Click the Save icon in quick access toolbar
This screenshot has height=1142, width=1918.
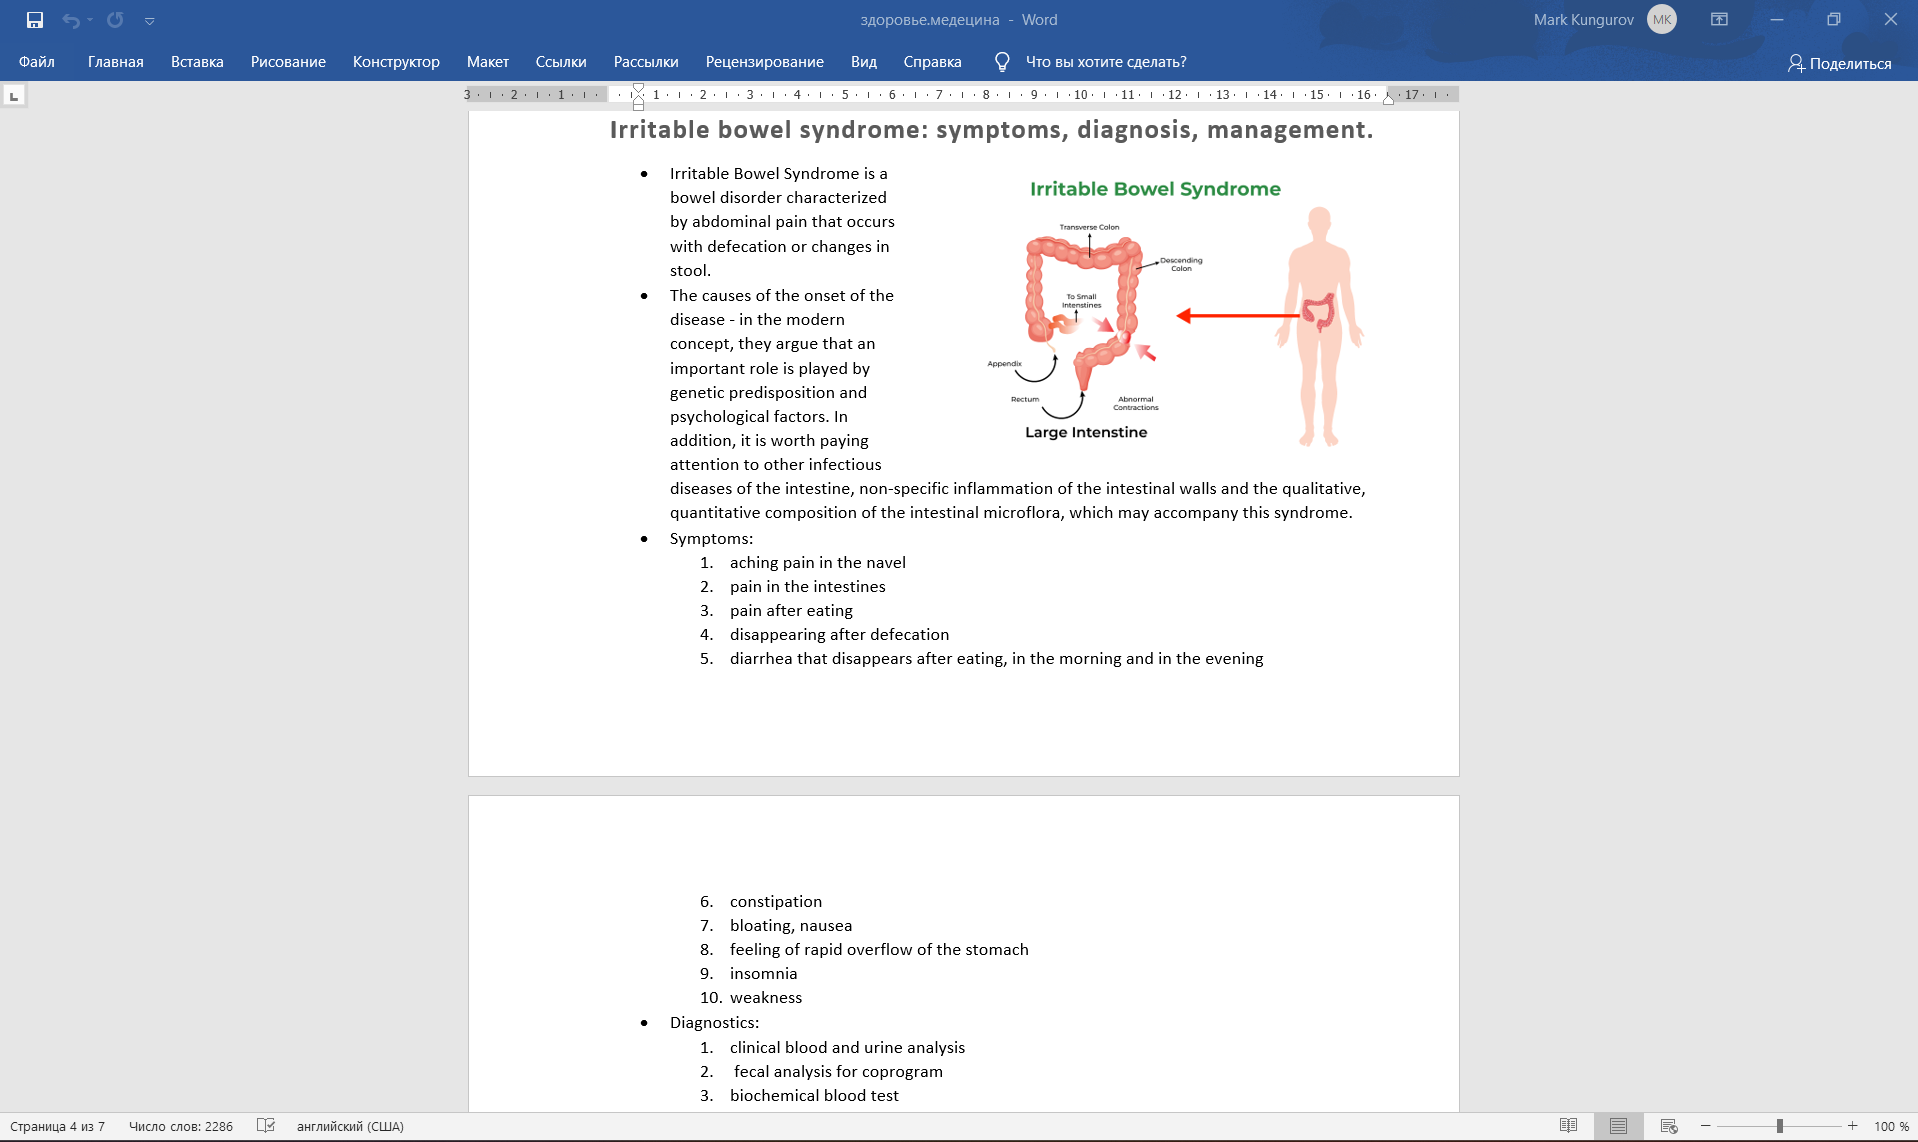[35, 20]
